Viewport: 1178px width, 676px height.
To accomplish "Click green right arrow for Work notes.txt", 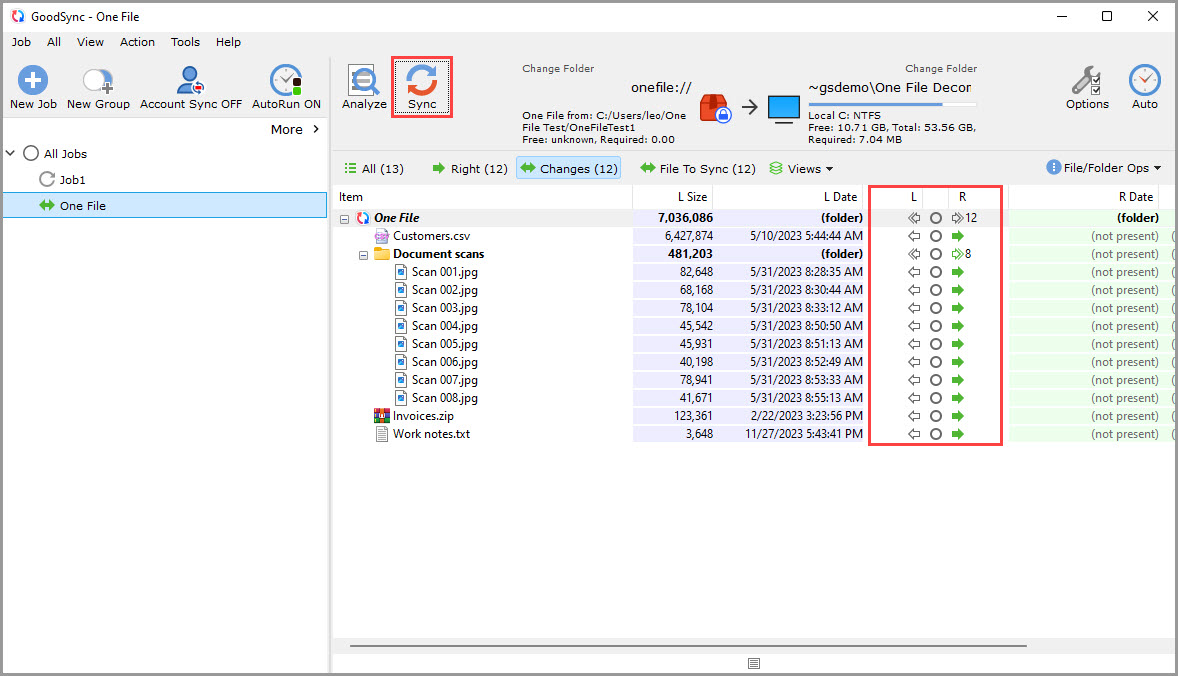I will tap(958, 434).
